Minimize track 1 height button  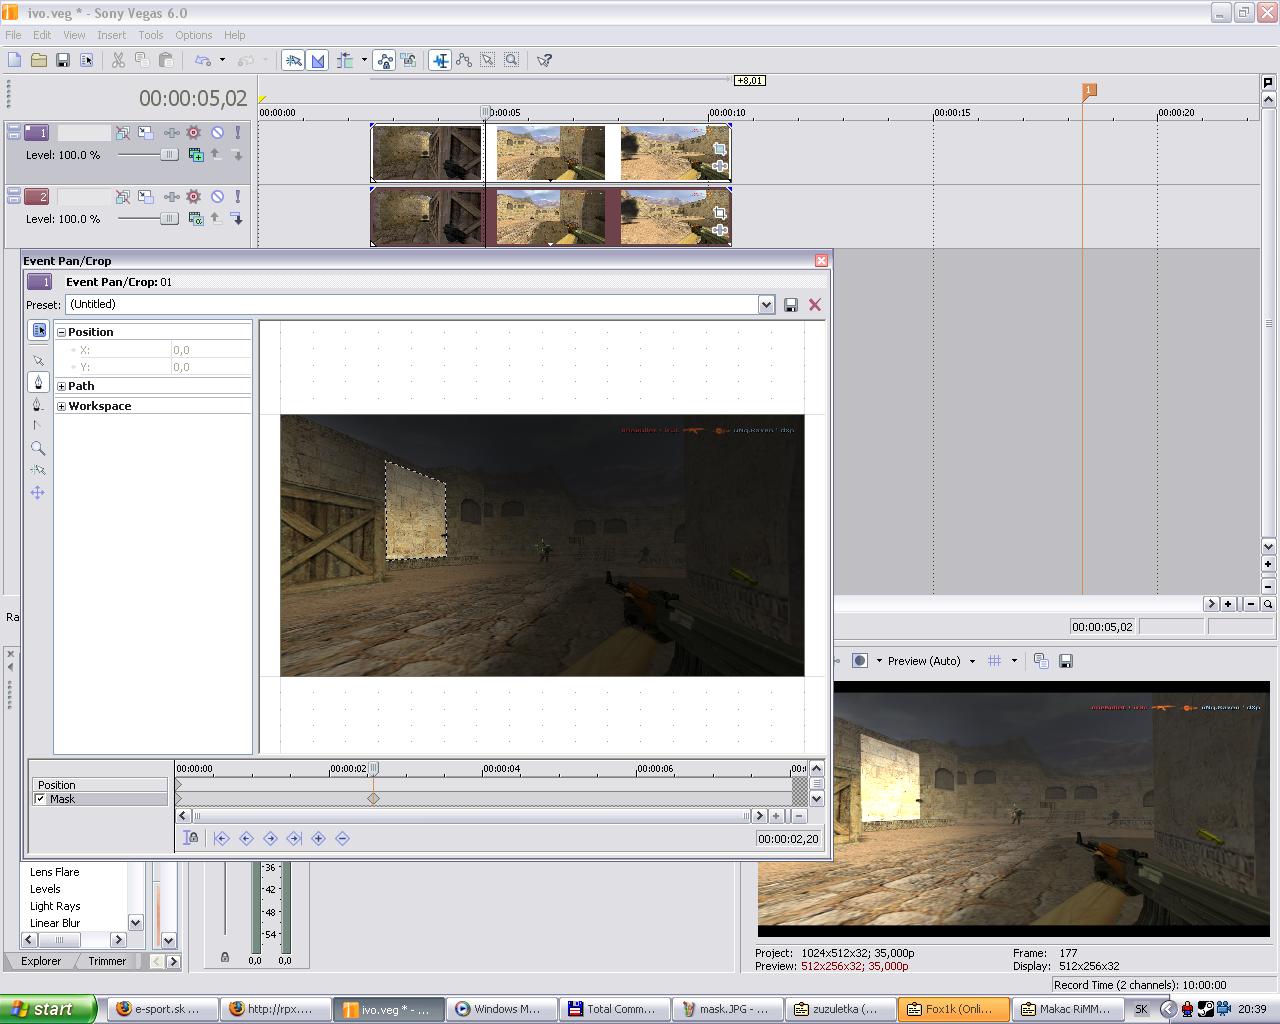[x=14, y=128]
